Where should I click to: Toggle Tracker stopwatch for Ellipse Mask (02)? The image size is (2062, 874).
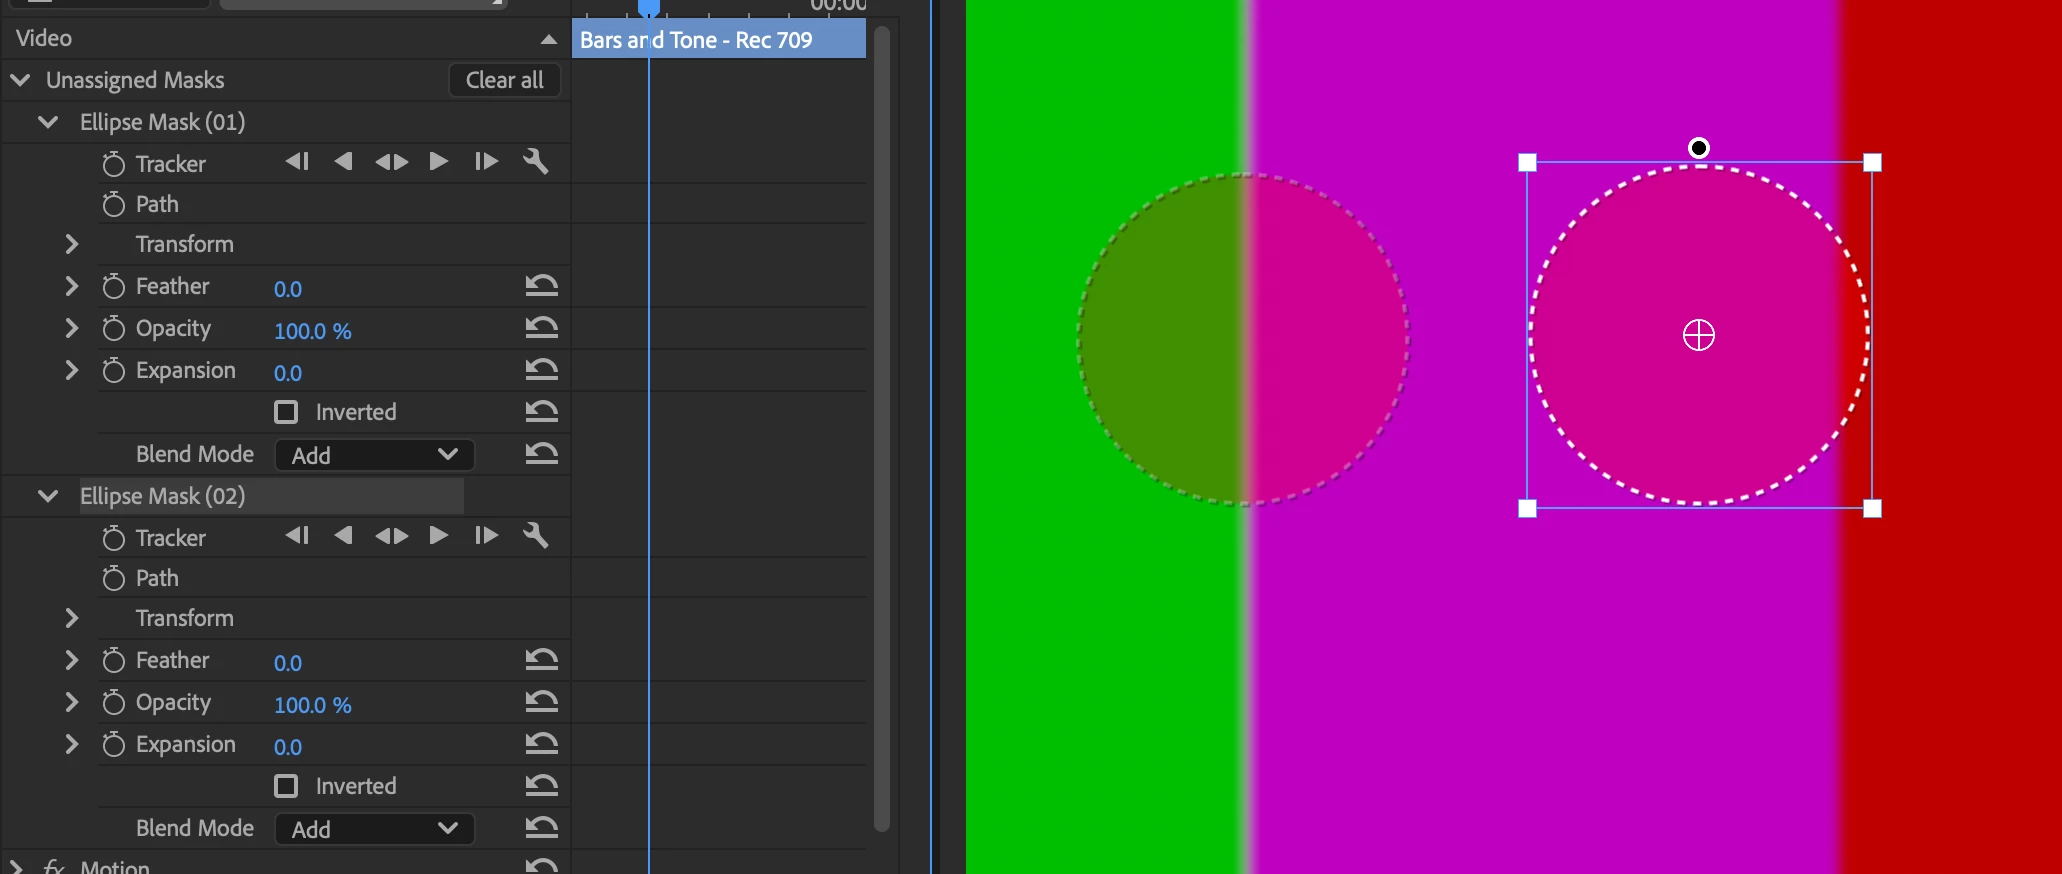pos(114,537)
